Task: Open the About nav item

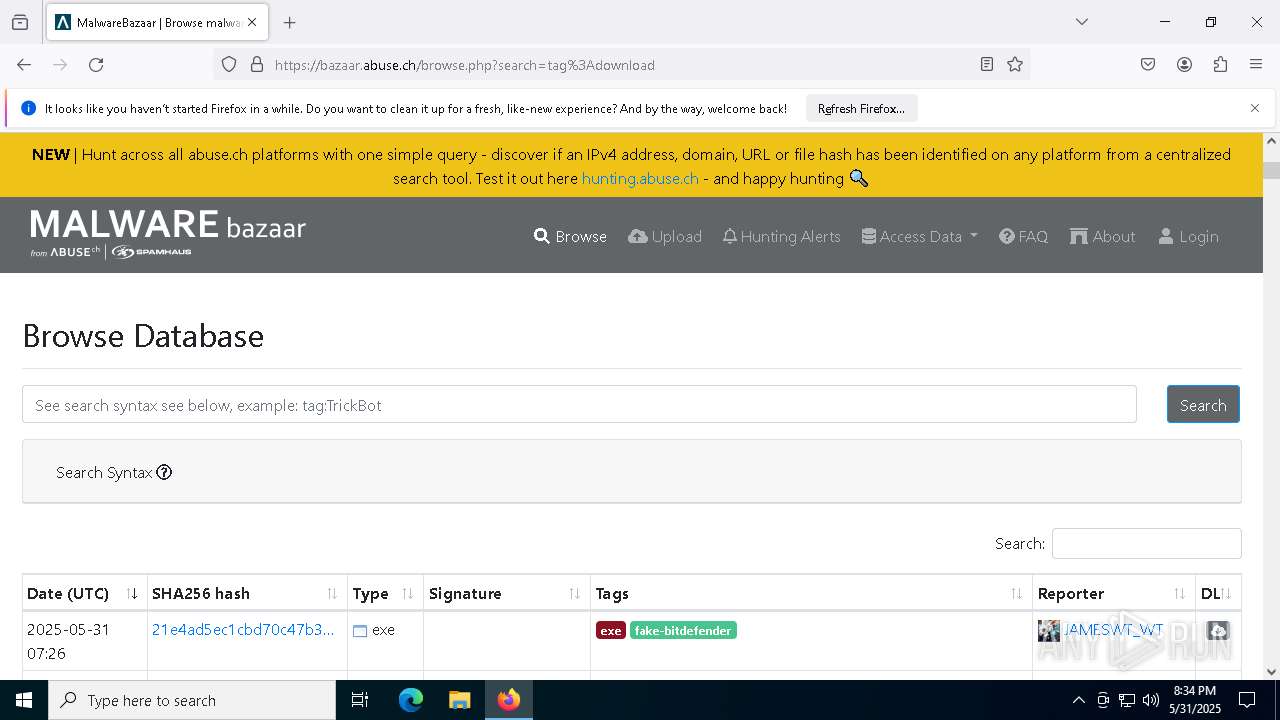Action: click(1103, 236)
